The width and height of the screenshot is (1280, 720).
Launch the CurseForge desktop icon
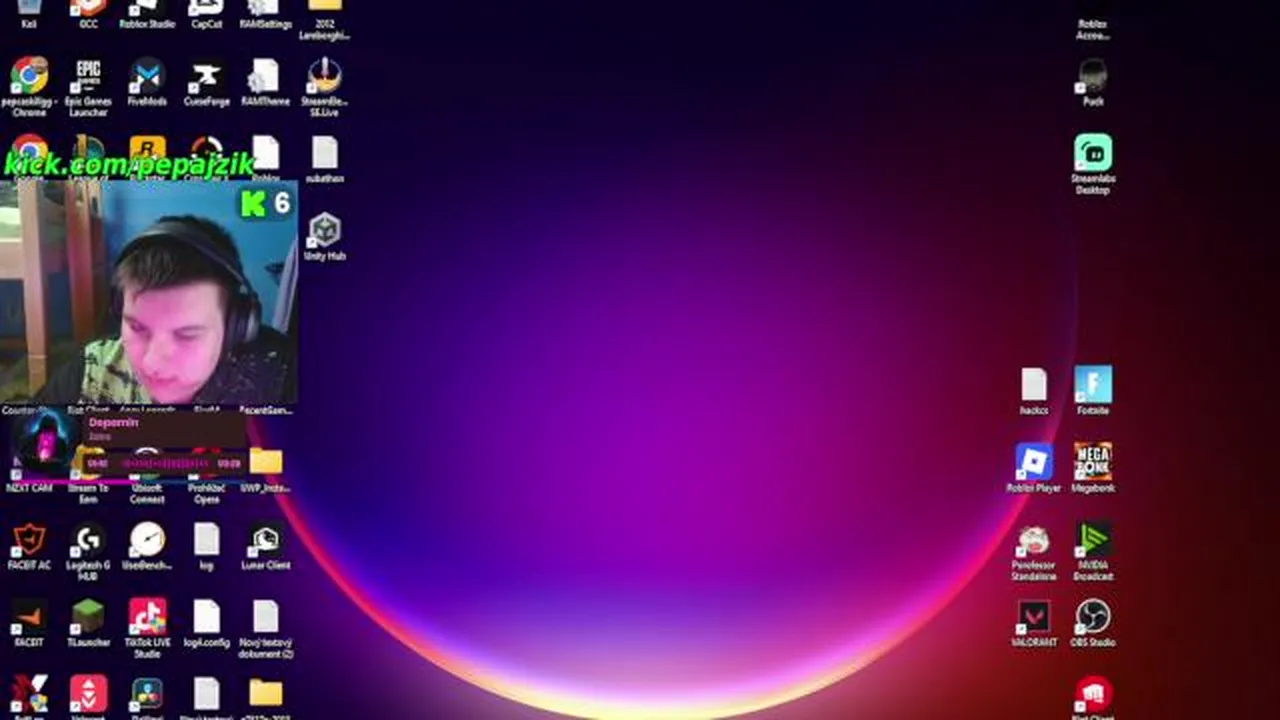(x=206, y=77)
